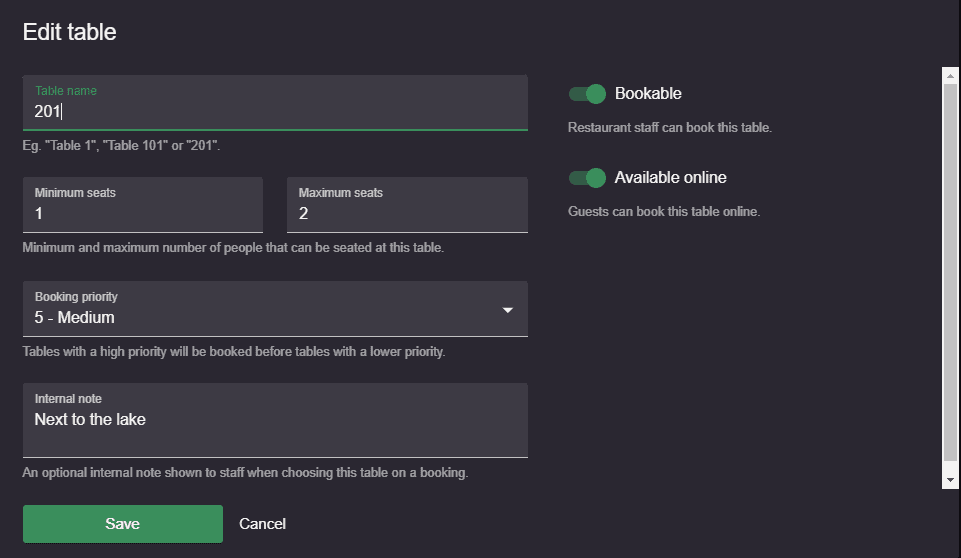Place cursor in "Next to the lake" text
The image size is (961, 558).
click(90, 419)
